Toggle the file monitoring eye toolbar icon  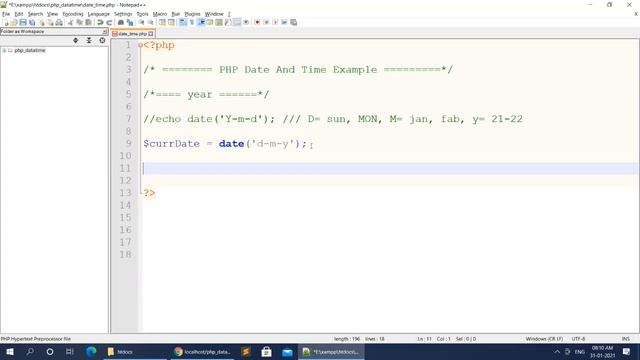pyautogui.click(x=246, y=22)
